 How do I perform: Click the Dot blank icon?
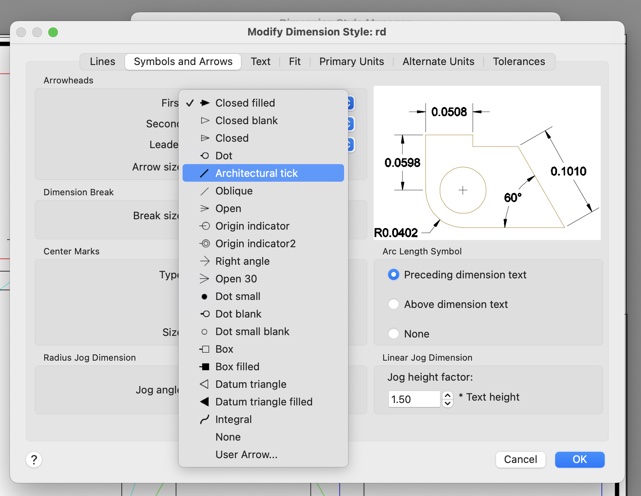205,314
